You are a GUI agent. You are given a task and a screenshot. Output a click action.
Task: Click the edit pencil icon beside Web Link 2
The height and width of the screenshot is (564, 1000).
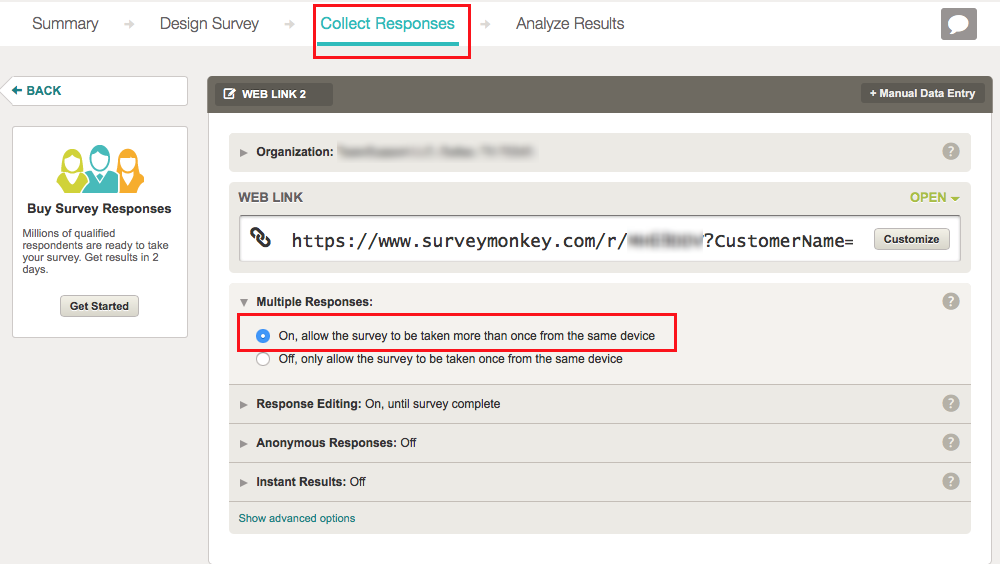pos(230,94)
